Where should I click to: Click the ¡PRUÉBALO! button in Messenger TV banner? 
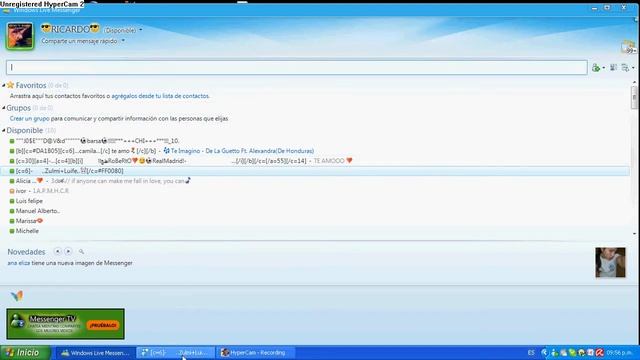[103, 325]
